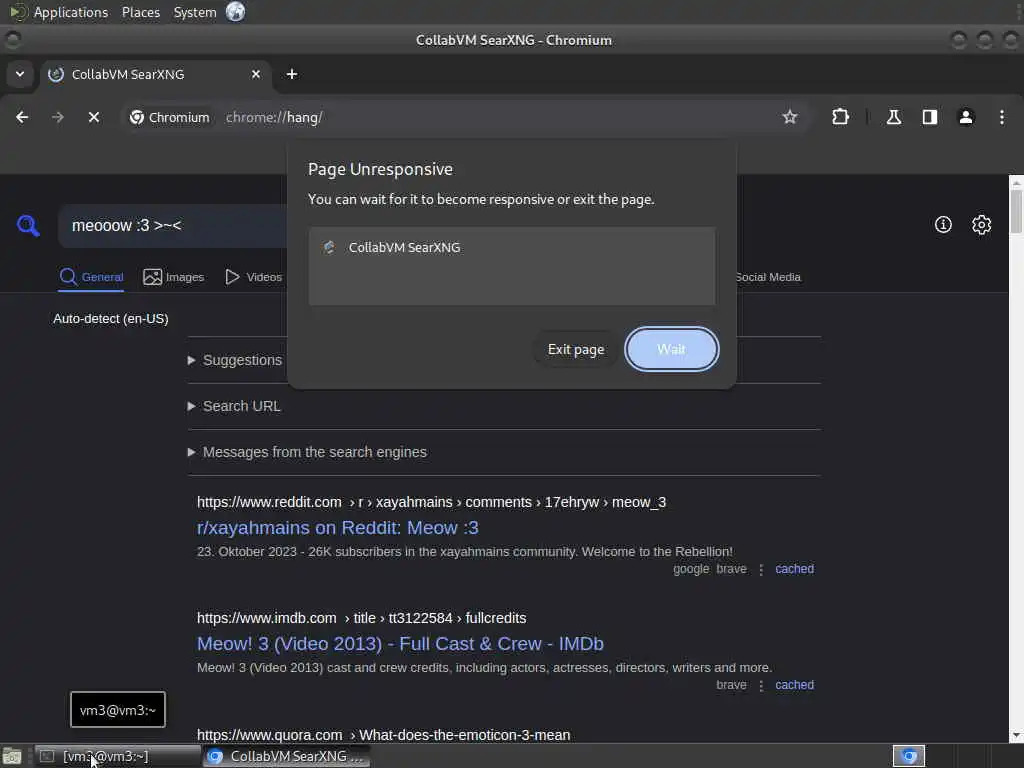The width and height of the screenshot is (1024, 768).
Task: Open a new tab with plus button
Action: coord(292,74)
